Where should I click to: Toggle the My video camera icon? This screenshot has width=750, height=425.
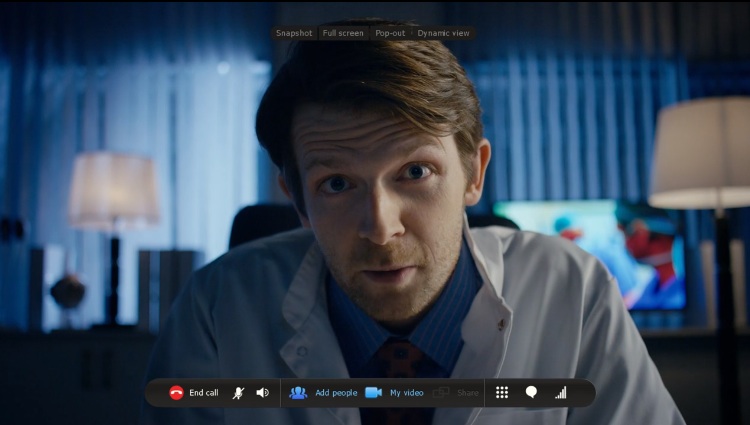click(374, 392)
